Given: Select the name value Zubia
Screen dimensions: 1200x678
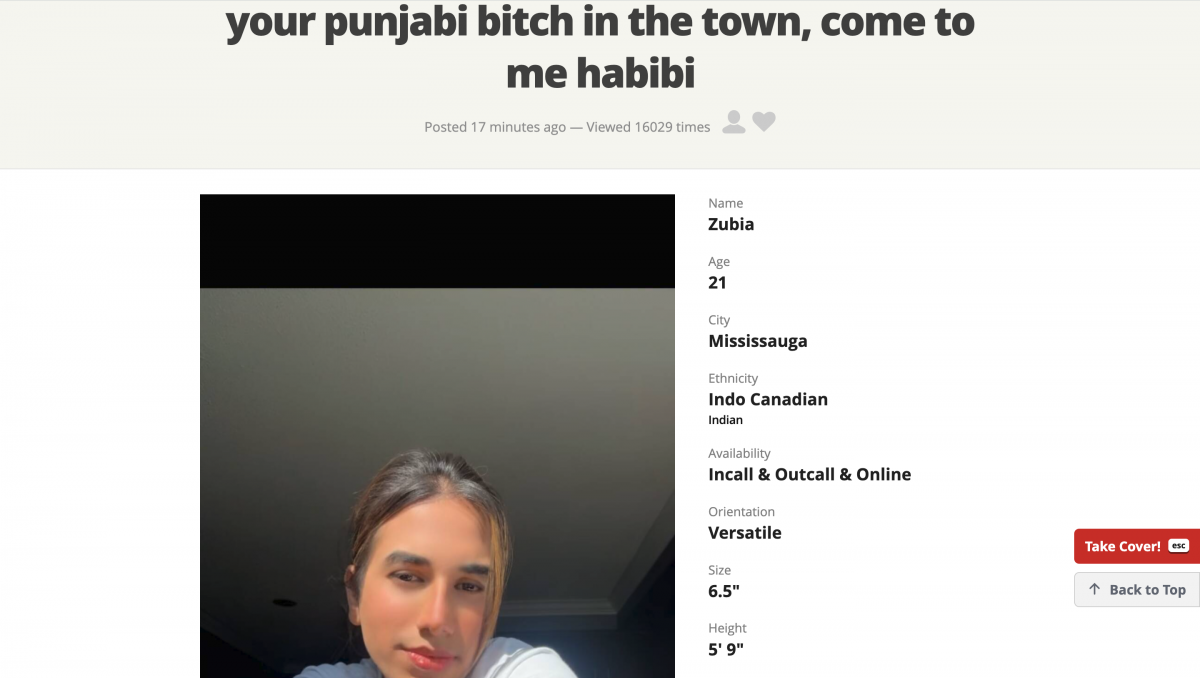Looking at the screenshot, I should coord(731,224).
